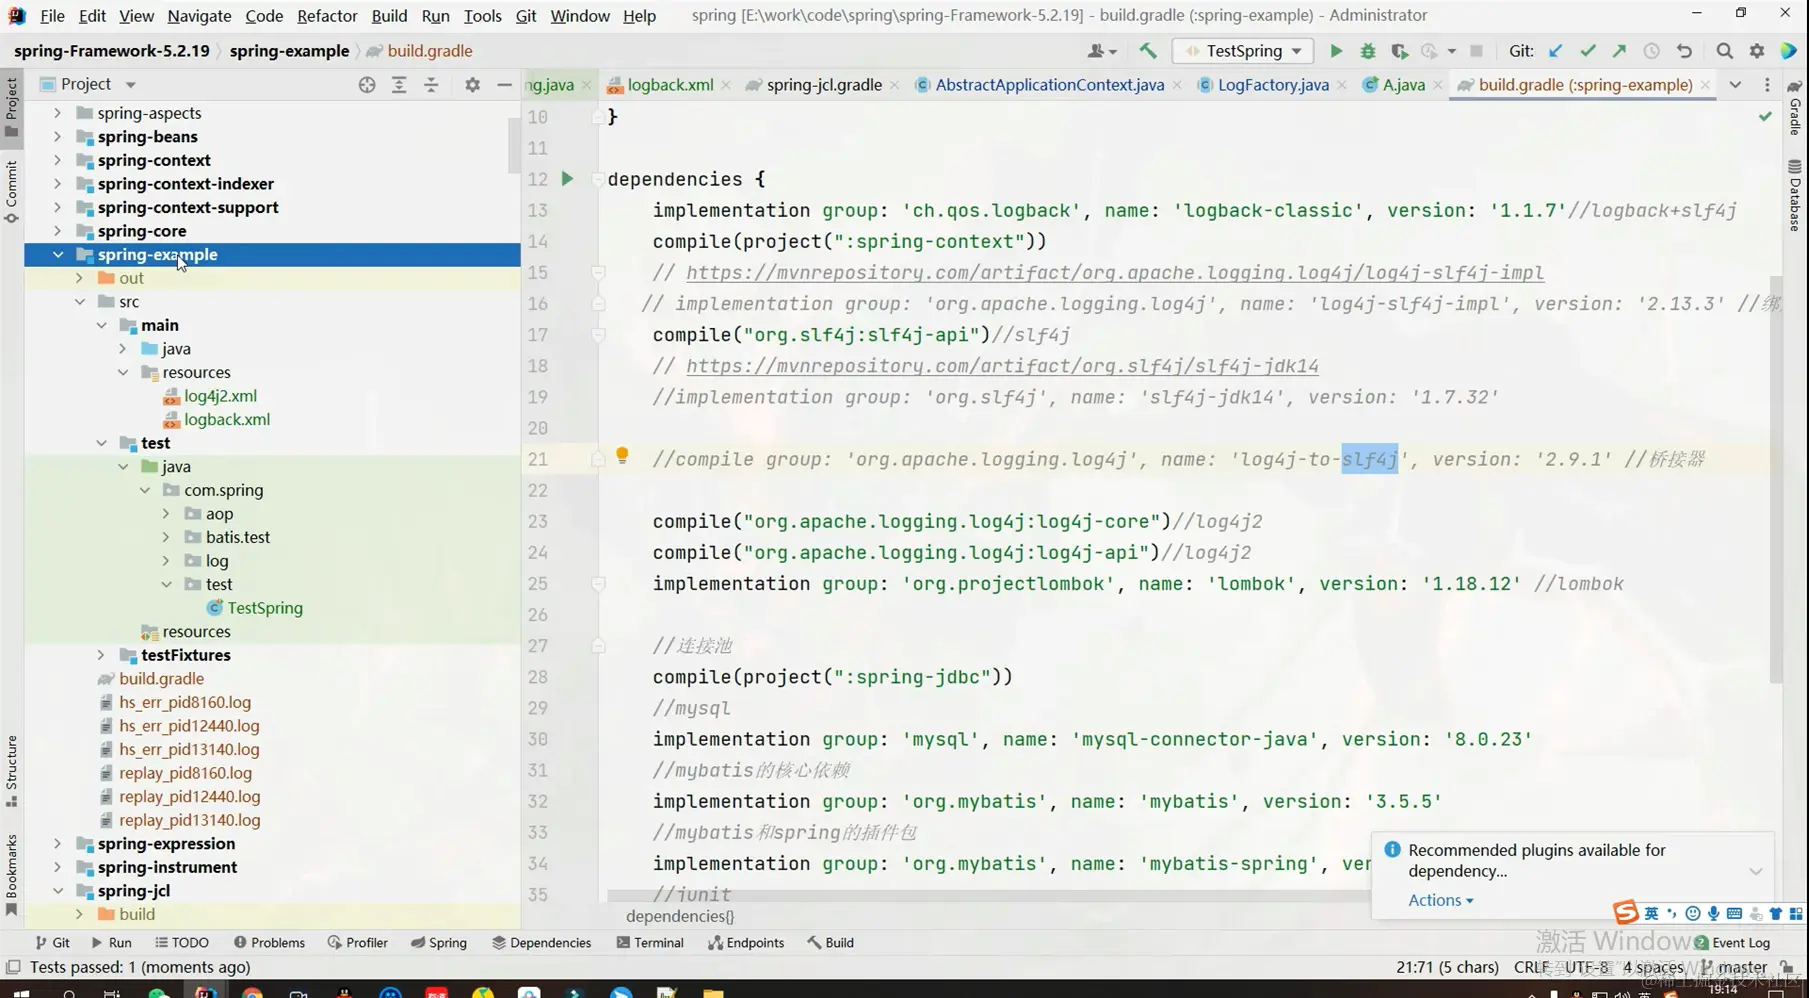1809x998 pixels.
Task: Open the Profiler tool window
Action: click(358, 943)
